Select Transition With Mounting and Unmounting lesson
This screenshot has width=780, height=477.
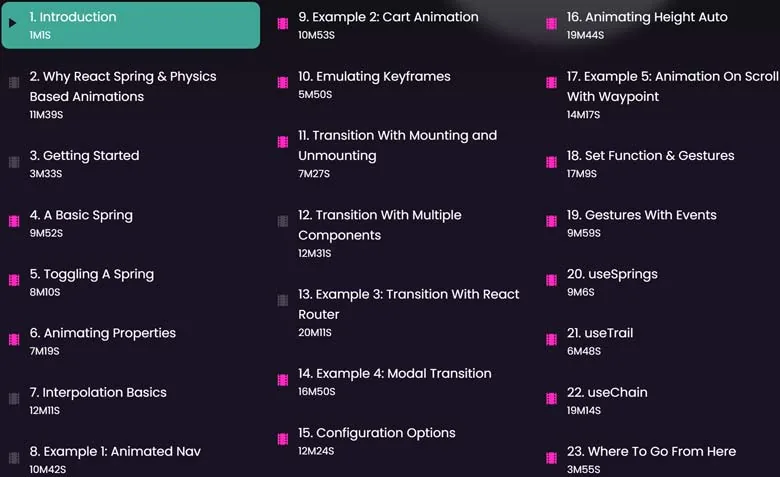pos(397,145)
